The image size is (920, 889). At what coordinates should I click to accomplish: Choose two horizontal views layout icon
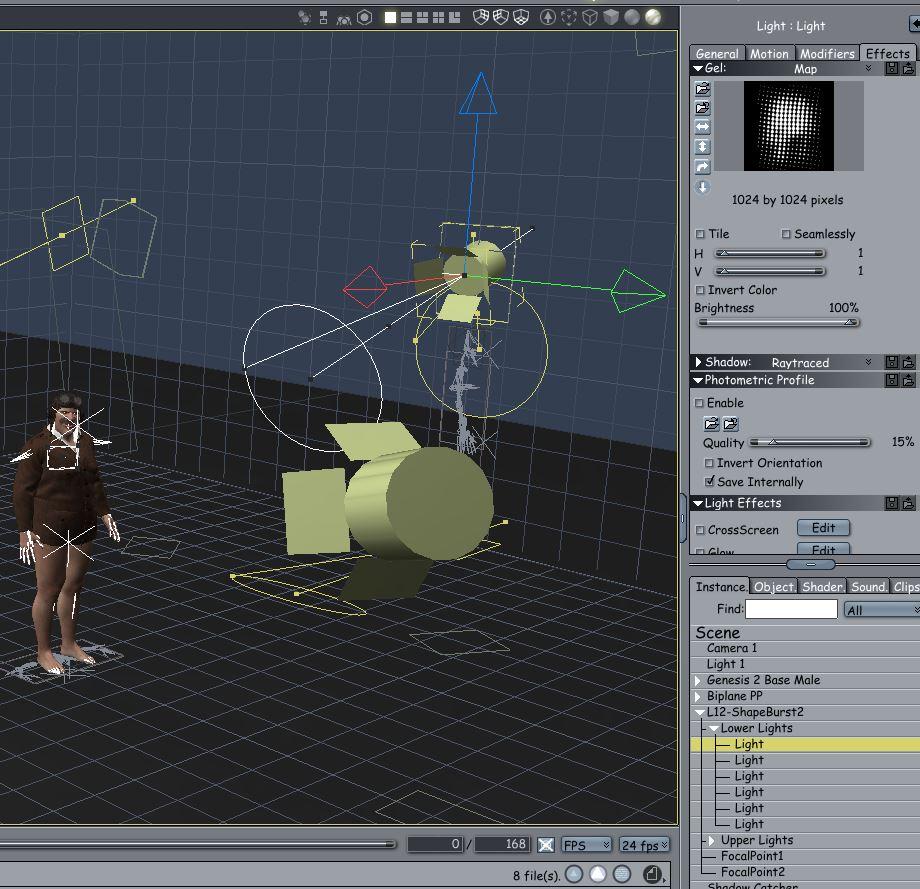(x=406, y=18)
